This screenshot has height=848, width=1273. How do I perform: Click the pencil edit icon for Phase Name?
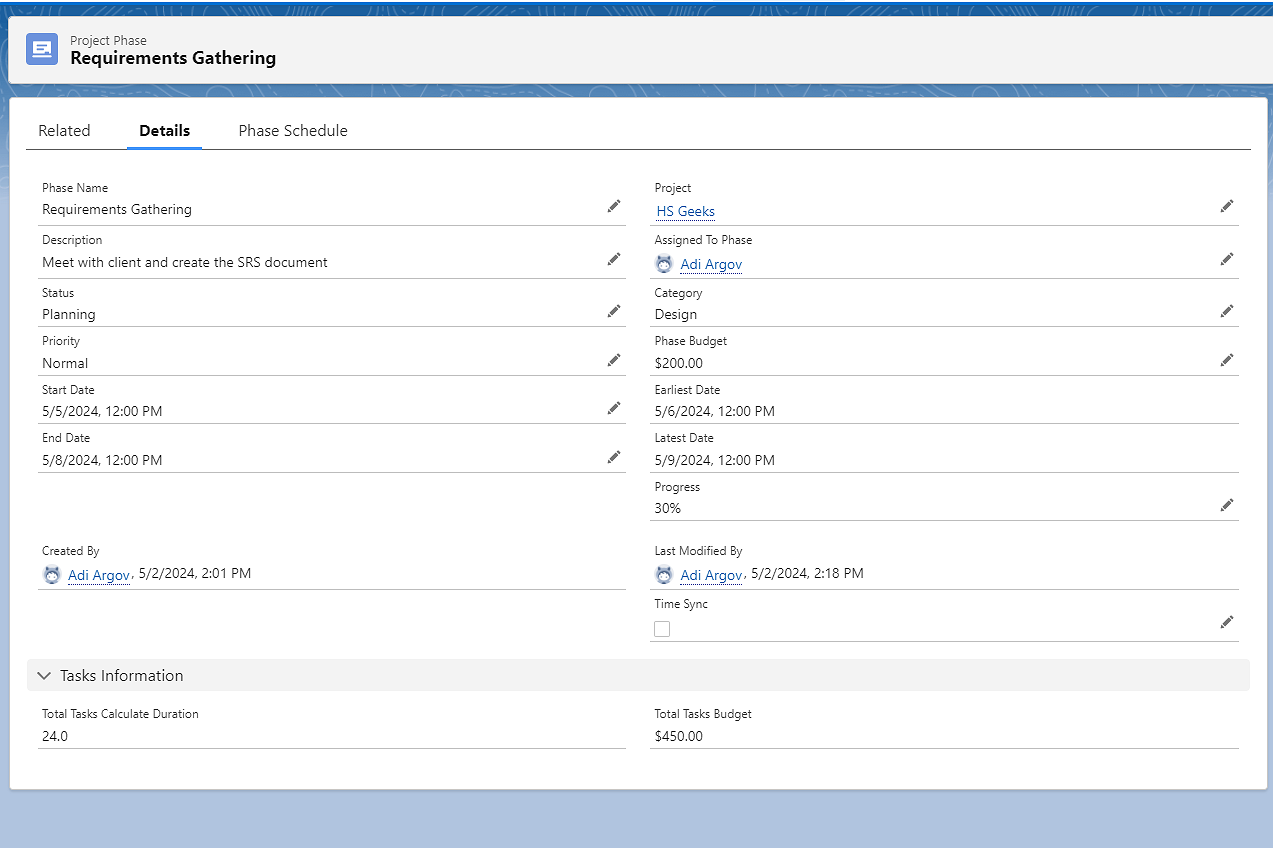pos(614,206)
